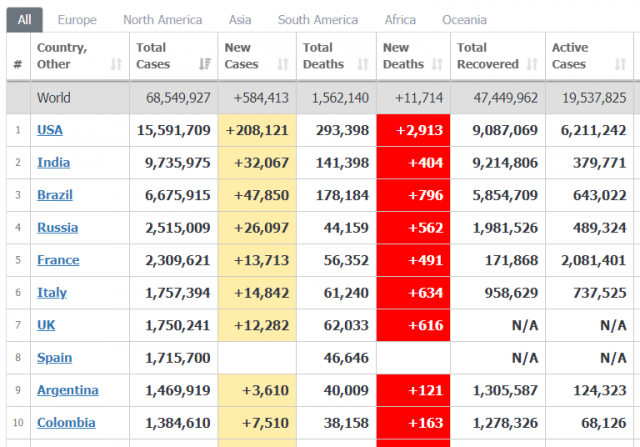
Task: Click the # column header
Action: [18, 64]
